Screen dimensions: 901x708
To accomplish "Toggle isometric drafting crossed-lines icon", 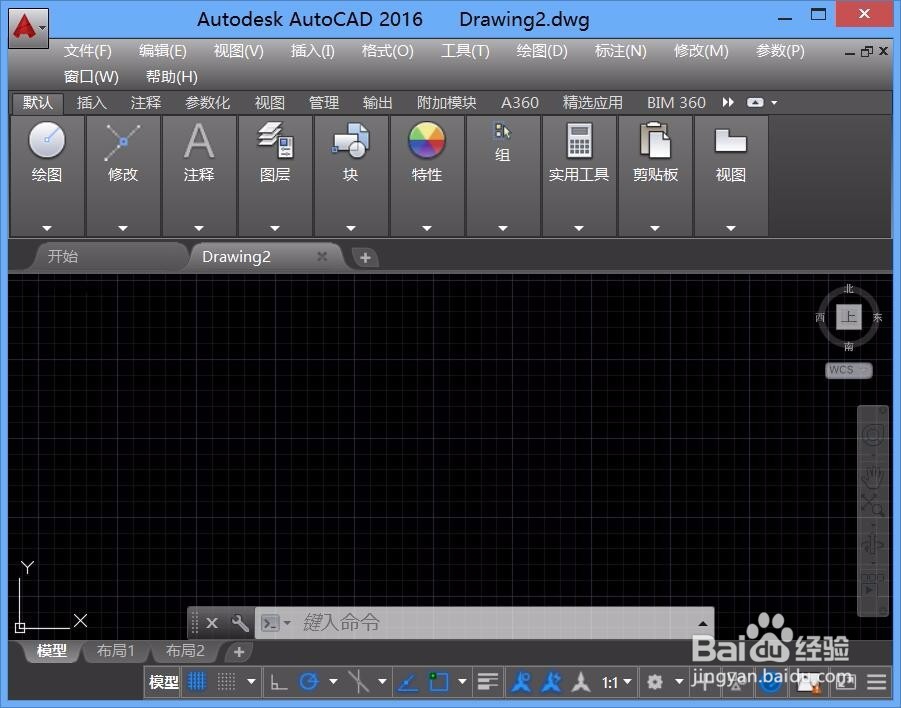I will tap(358, 682).
